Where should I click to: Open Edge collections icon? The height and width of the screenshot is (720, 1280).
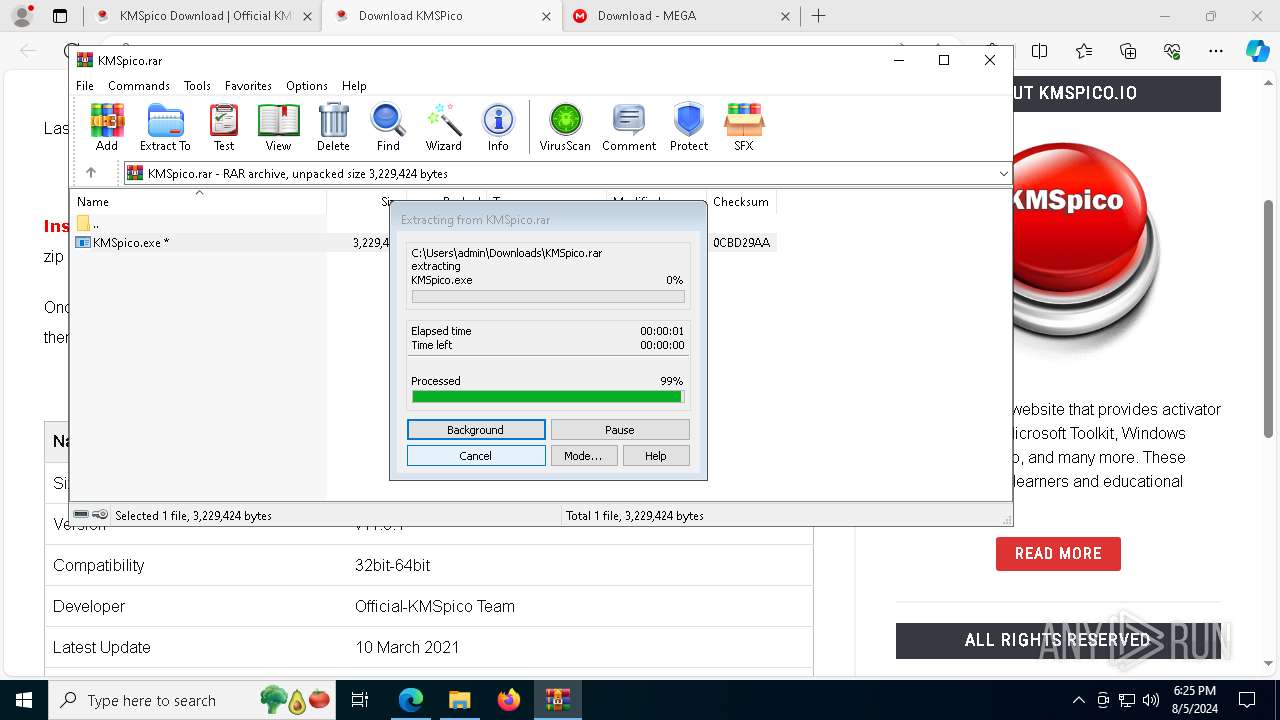click(1128, 51)
